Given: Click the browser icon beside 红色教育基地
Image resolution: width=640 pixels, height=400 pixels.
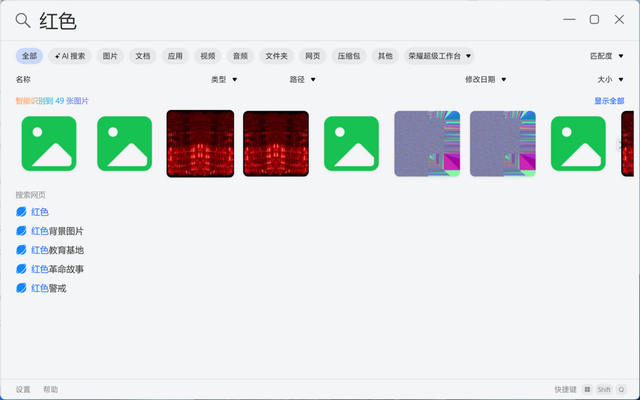Looking at the screenshot, I should point(22,250).
